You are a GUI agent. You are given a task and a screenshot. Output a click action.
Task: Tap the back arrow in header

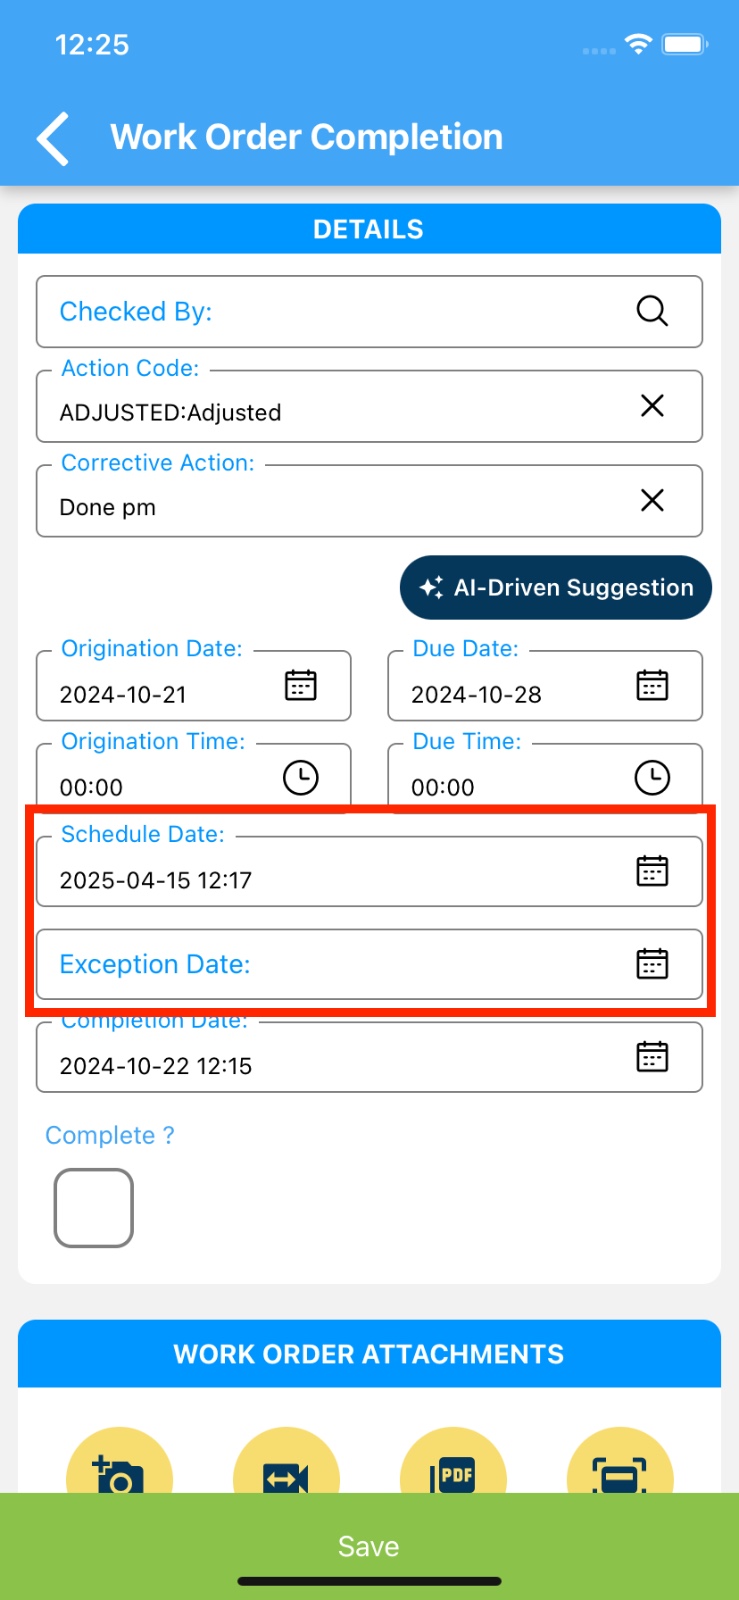click(53, 138)
